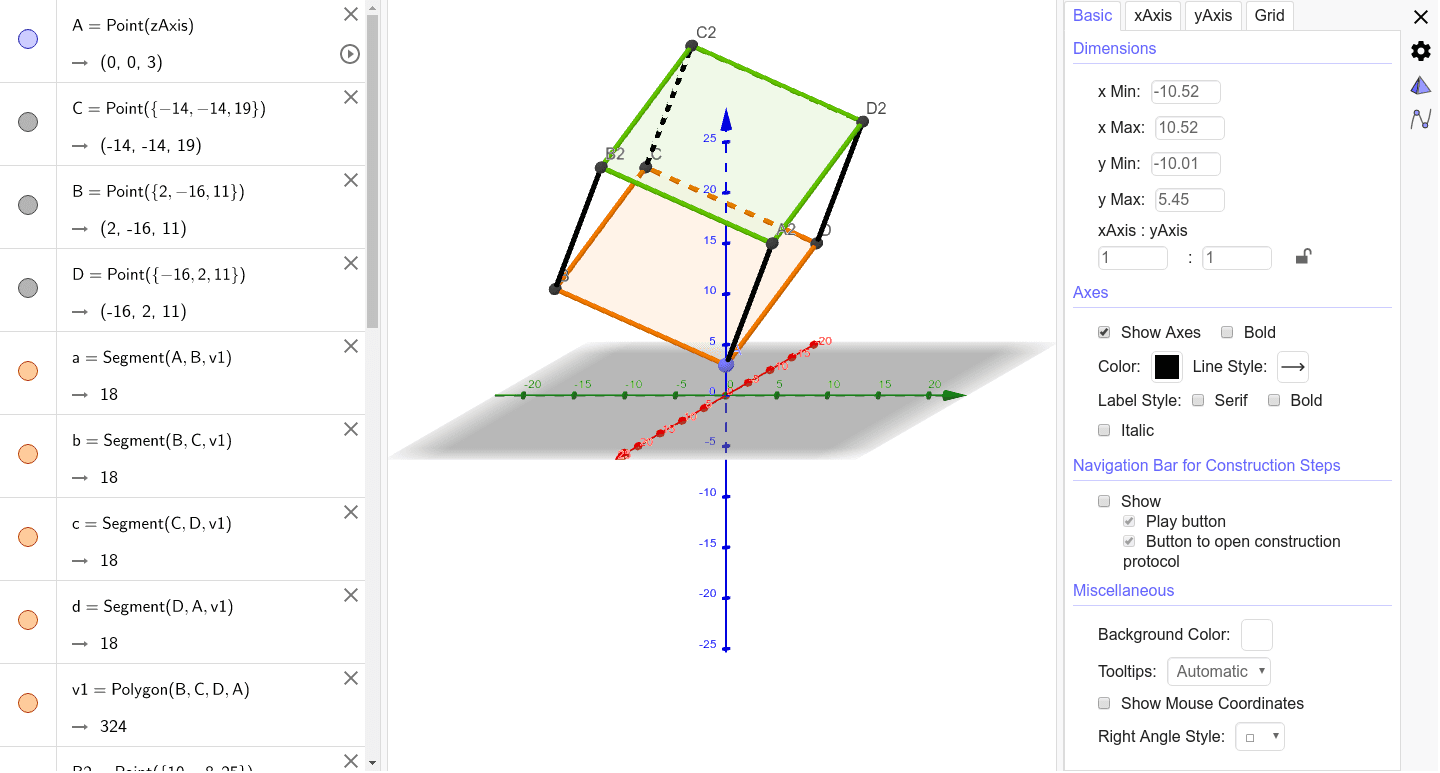
Task: Open the Right Angle Style dropdown
Action: (1260, 737)
